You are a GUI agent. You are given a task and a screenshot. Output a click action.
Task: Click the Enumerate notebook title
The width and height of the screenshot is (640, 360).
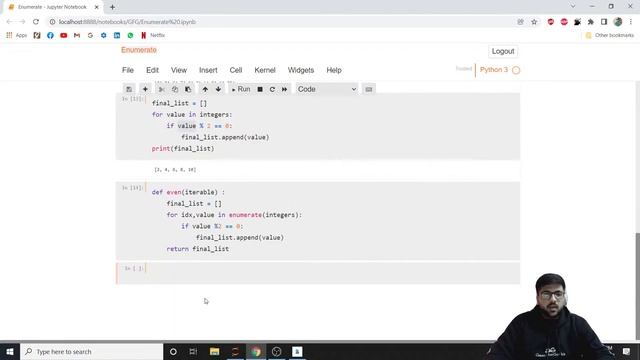point(139,50)
